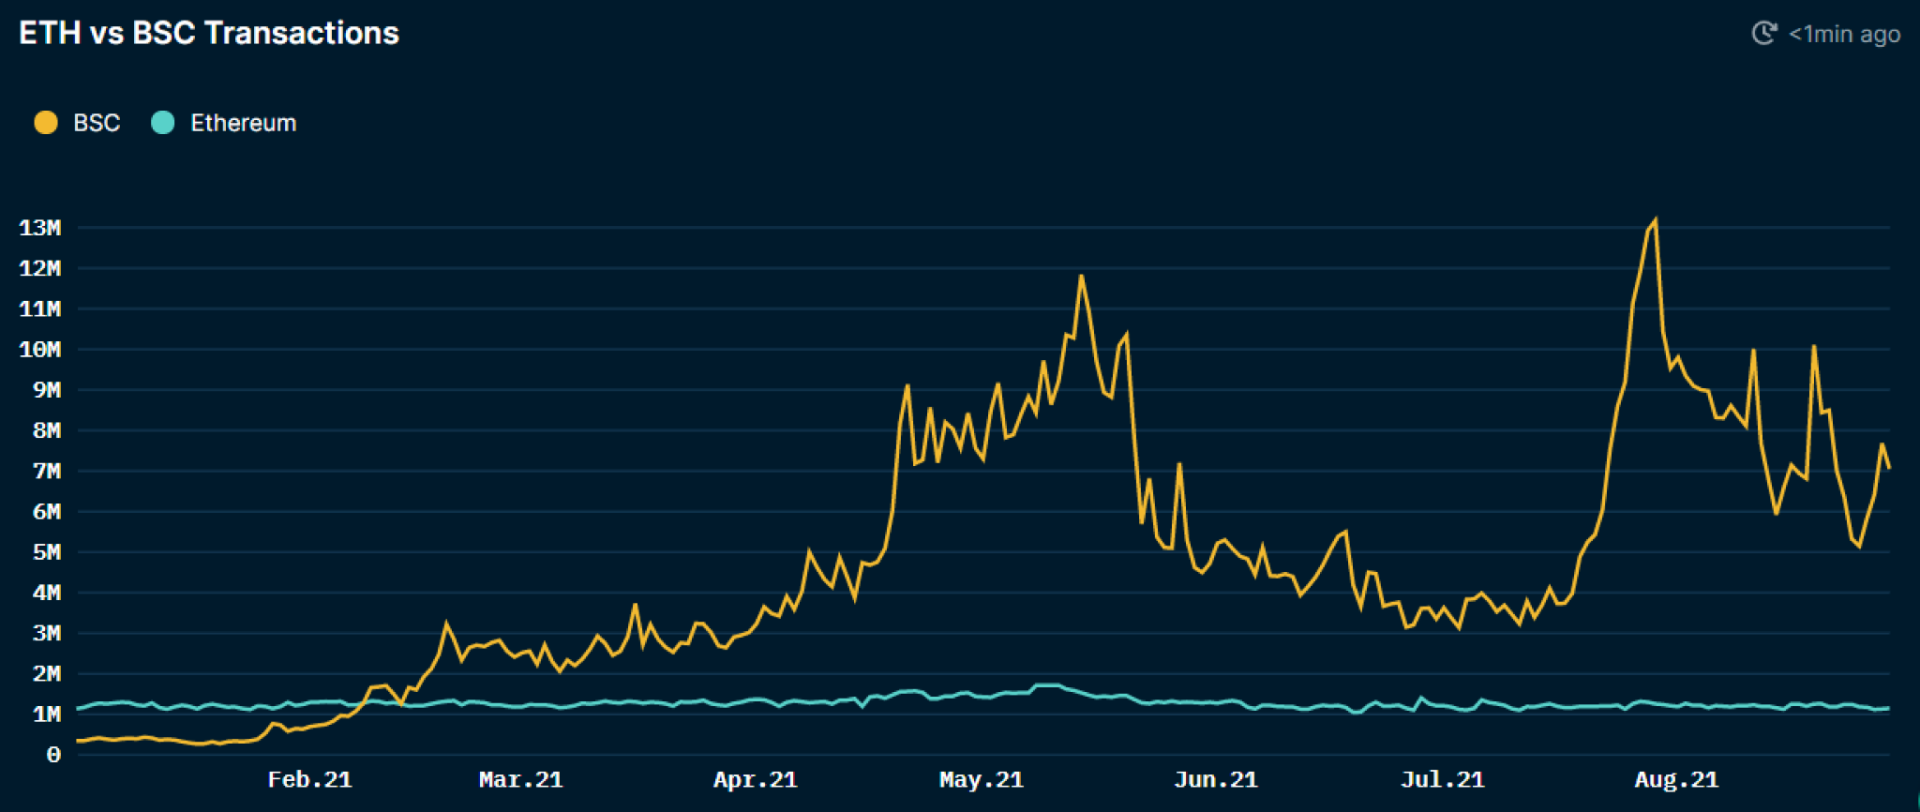
Task: Select the Feb.21 axis label
Action: coord(310,780)
